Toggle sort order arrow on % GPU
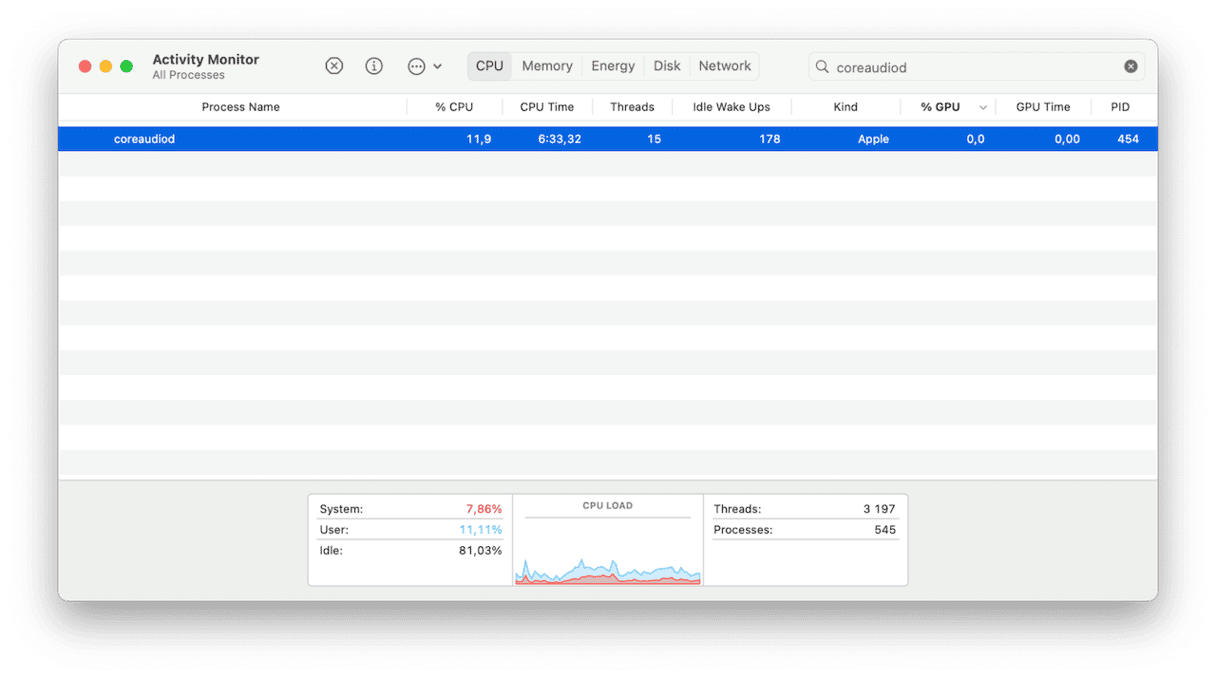The width and height of the screenshot is (1216, 678). (x=983, y=108)
